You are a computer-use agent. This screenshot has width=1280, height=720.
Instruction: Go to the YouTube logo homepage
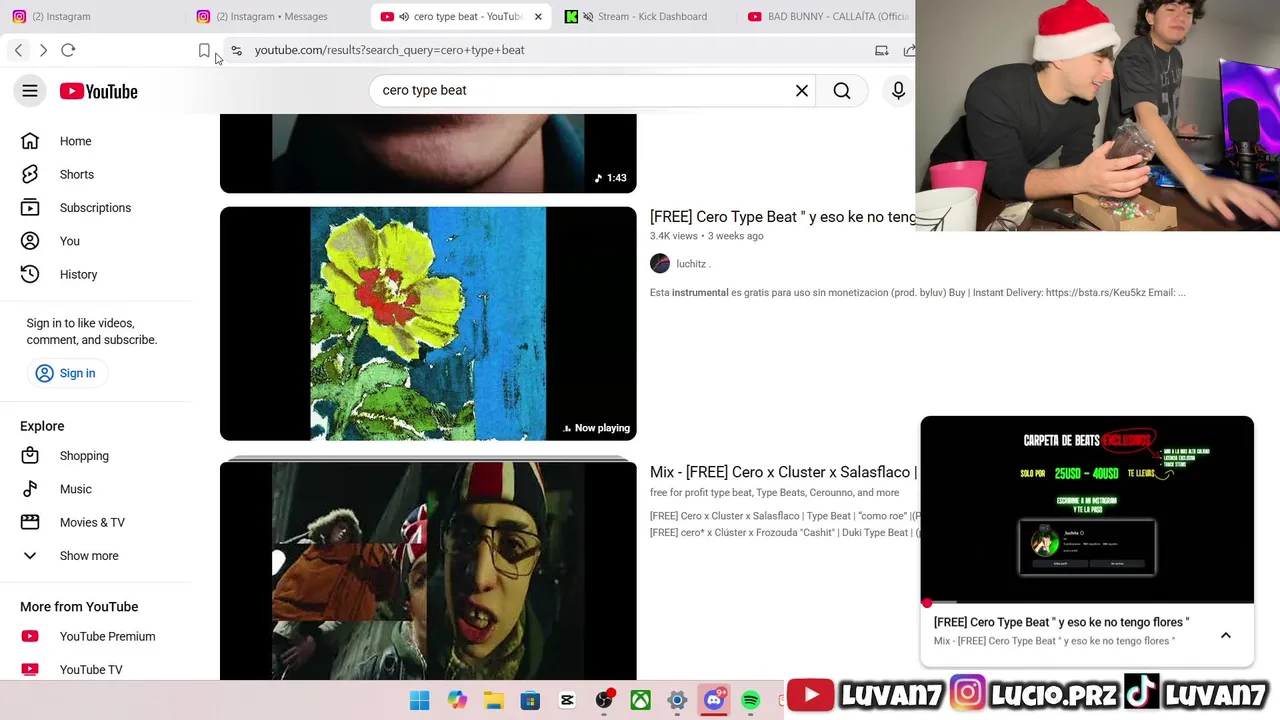coord(98,91)
